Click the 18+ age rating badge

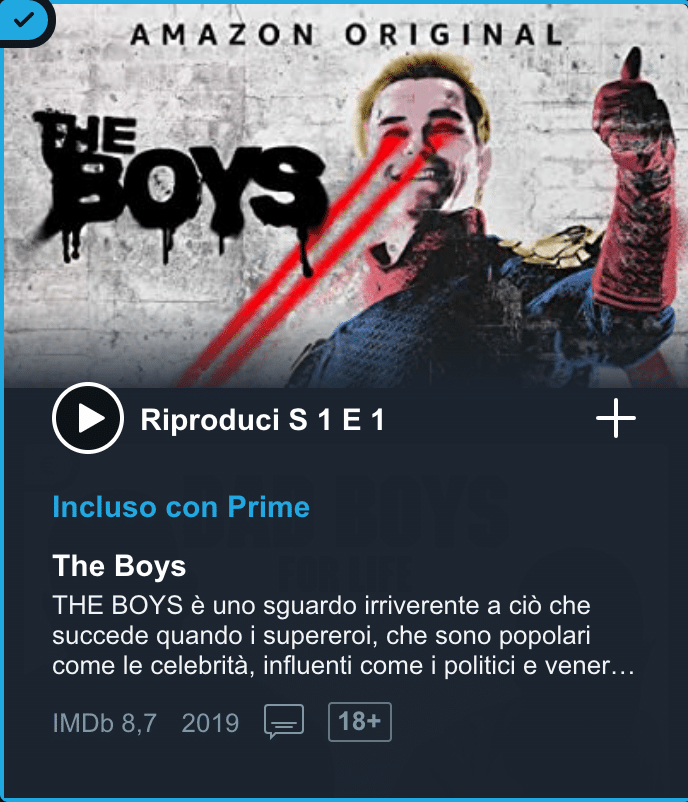[360, 722]
